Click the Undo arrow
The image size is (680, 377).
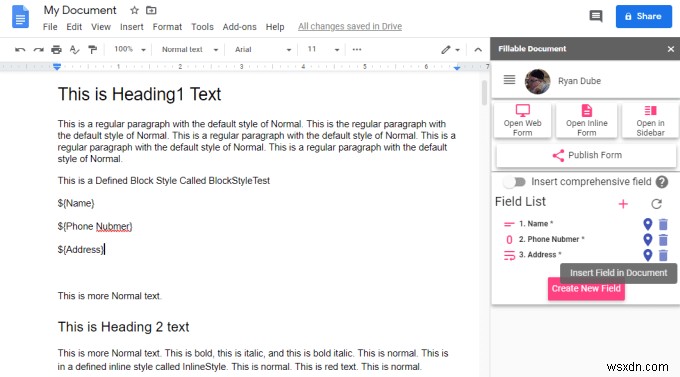(20, 50)
